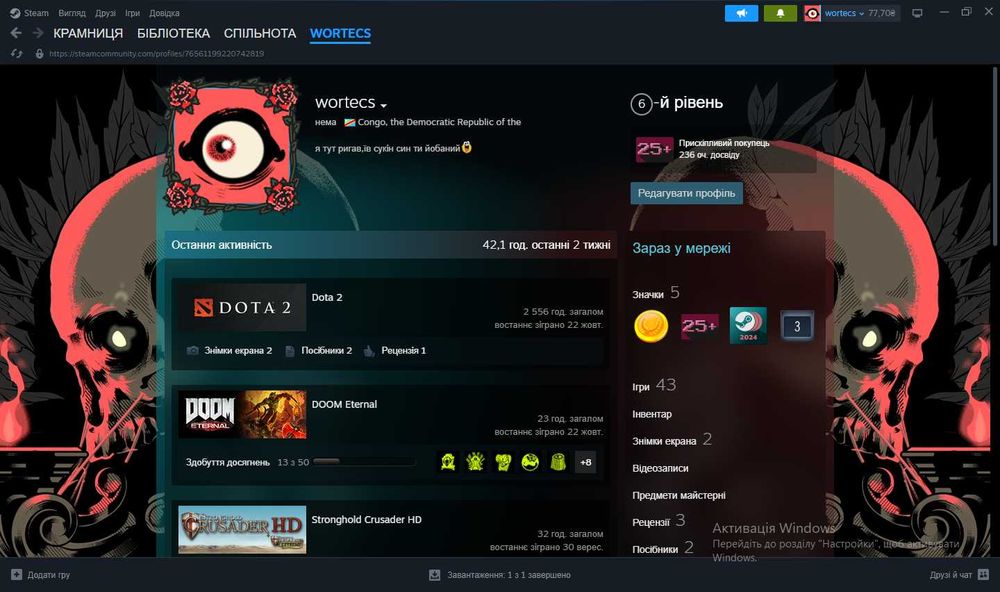
Task: Open the Steam menu
Action: pos(36,13)
